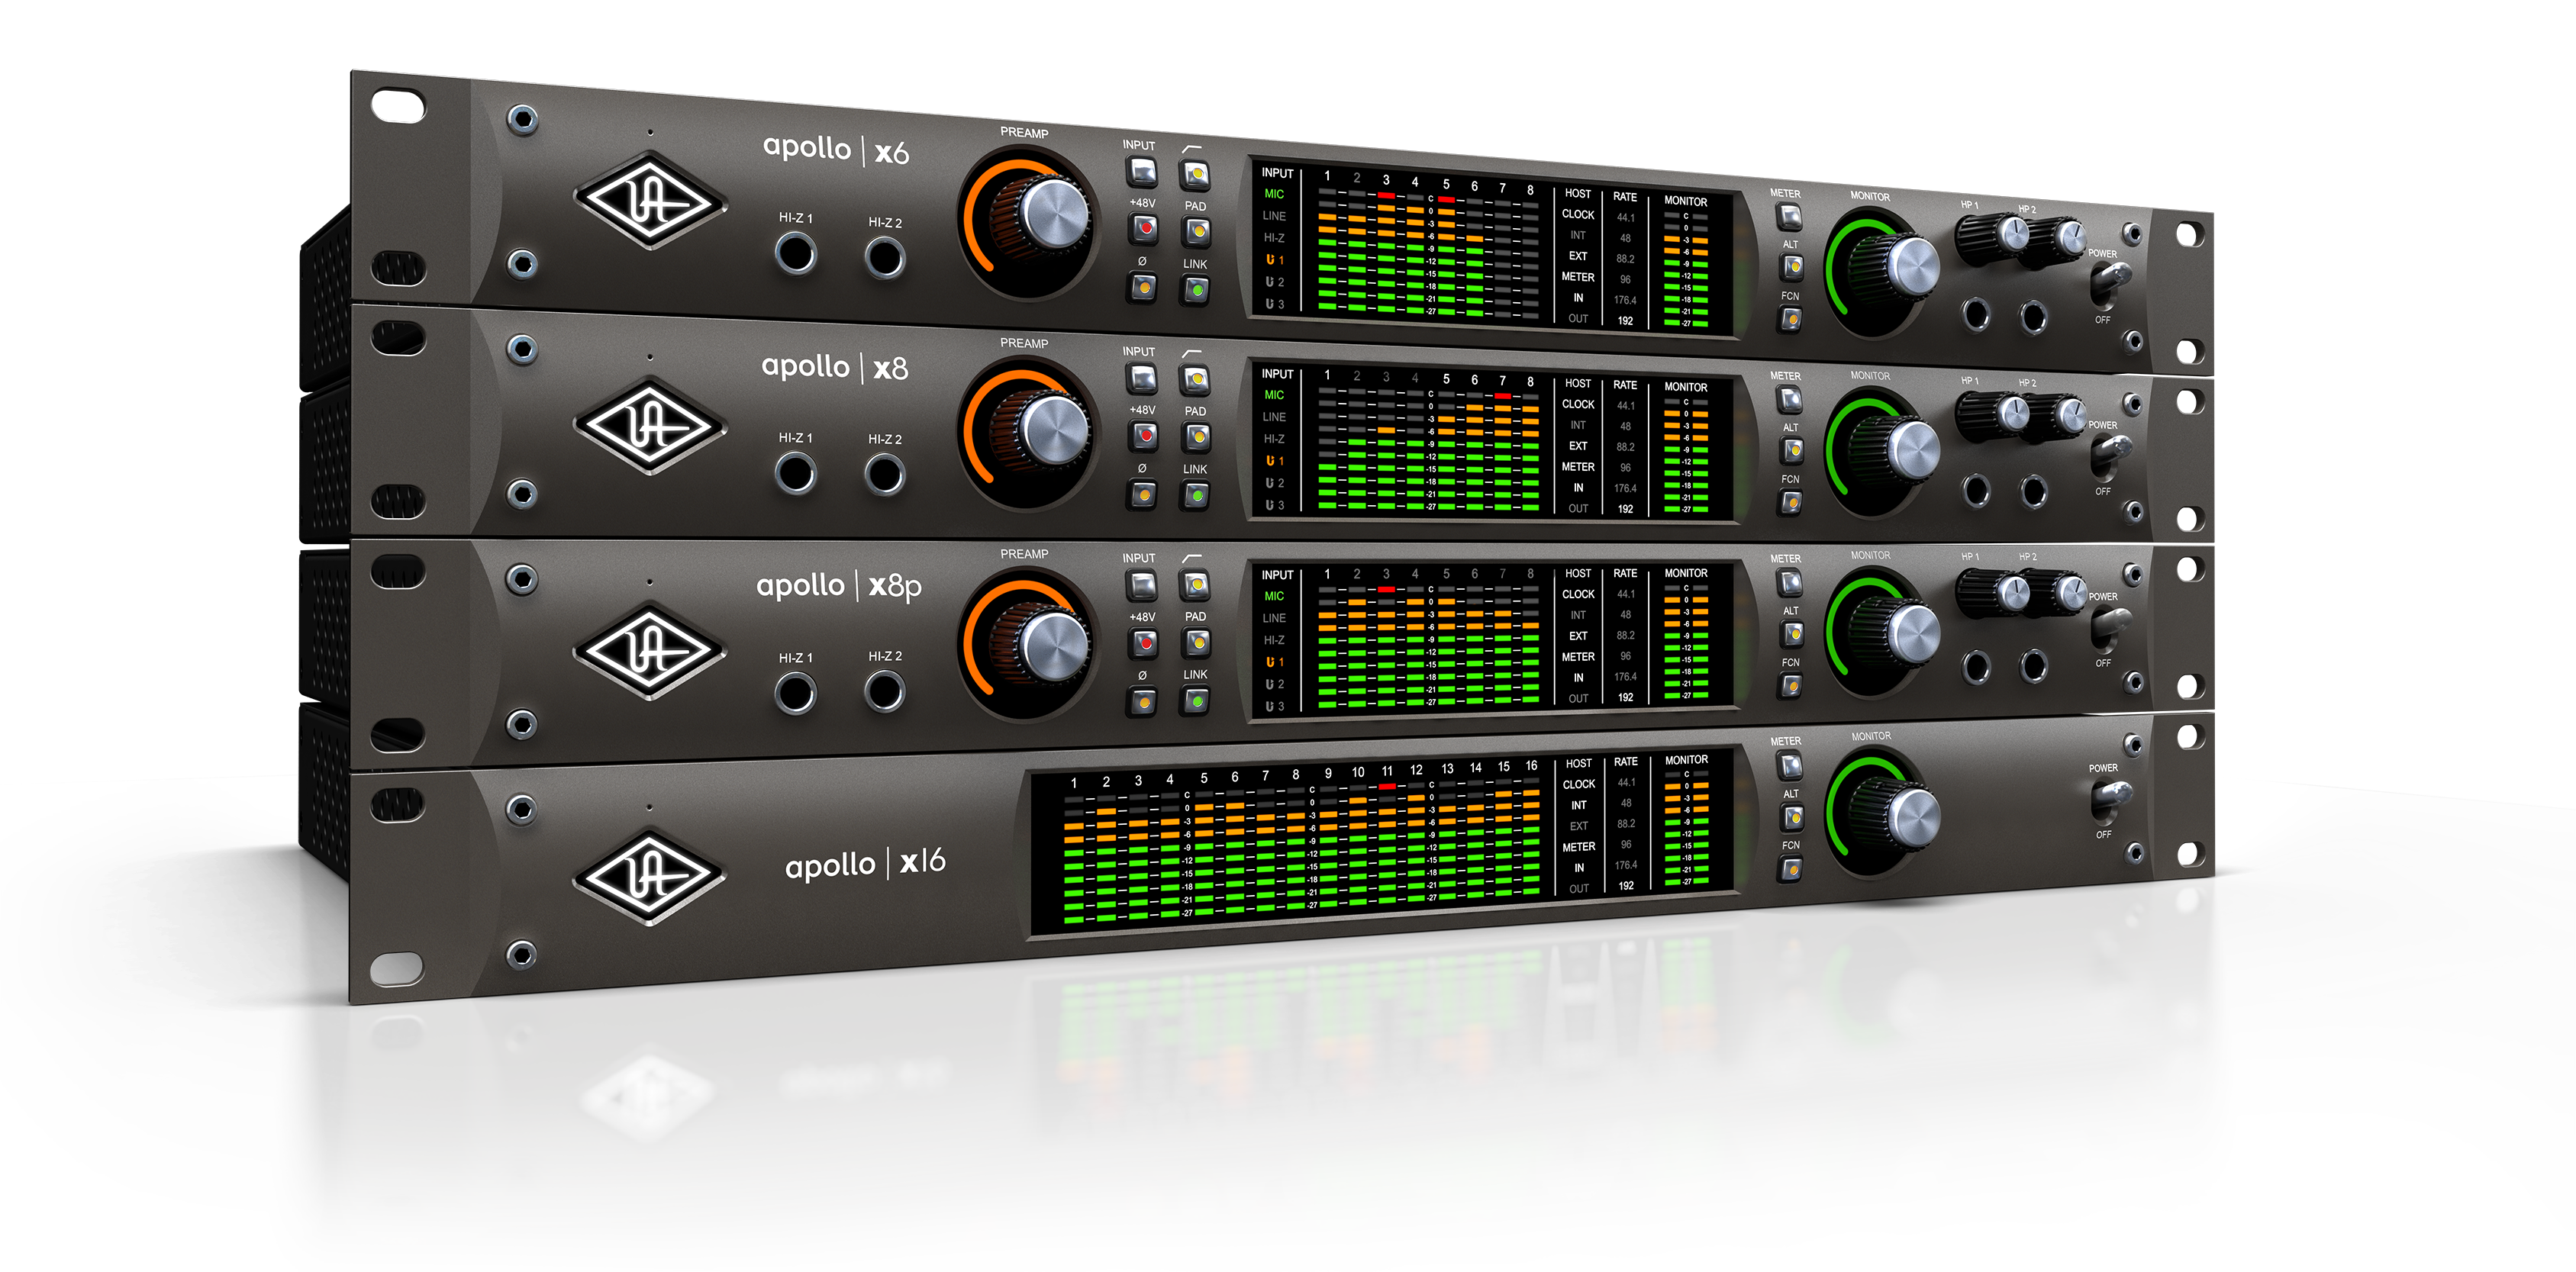Click the 'HOST' label on apollo x16 display
This screenshot has height=1272, width=2576.
[x=1578, y=763]
